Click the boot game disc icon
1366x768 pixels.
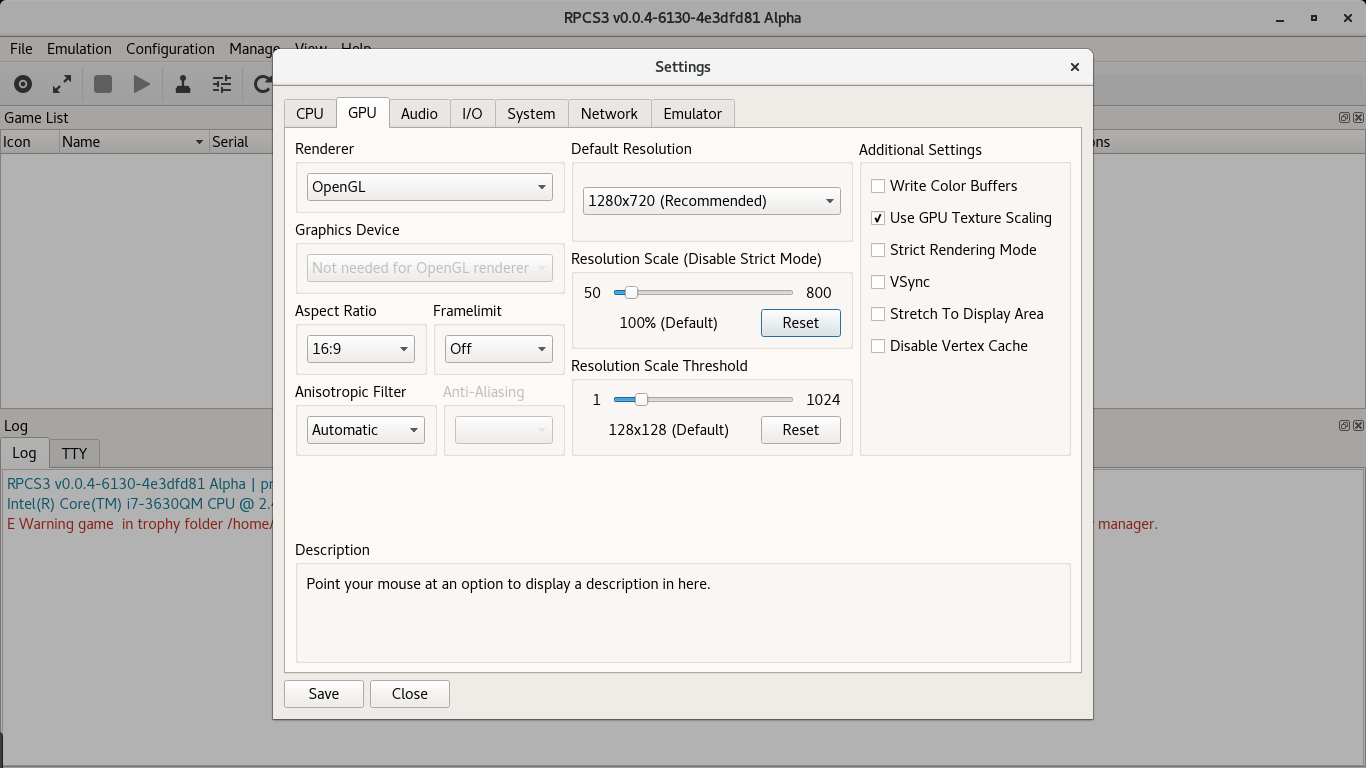[x=23, y=85]
